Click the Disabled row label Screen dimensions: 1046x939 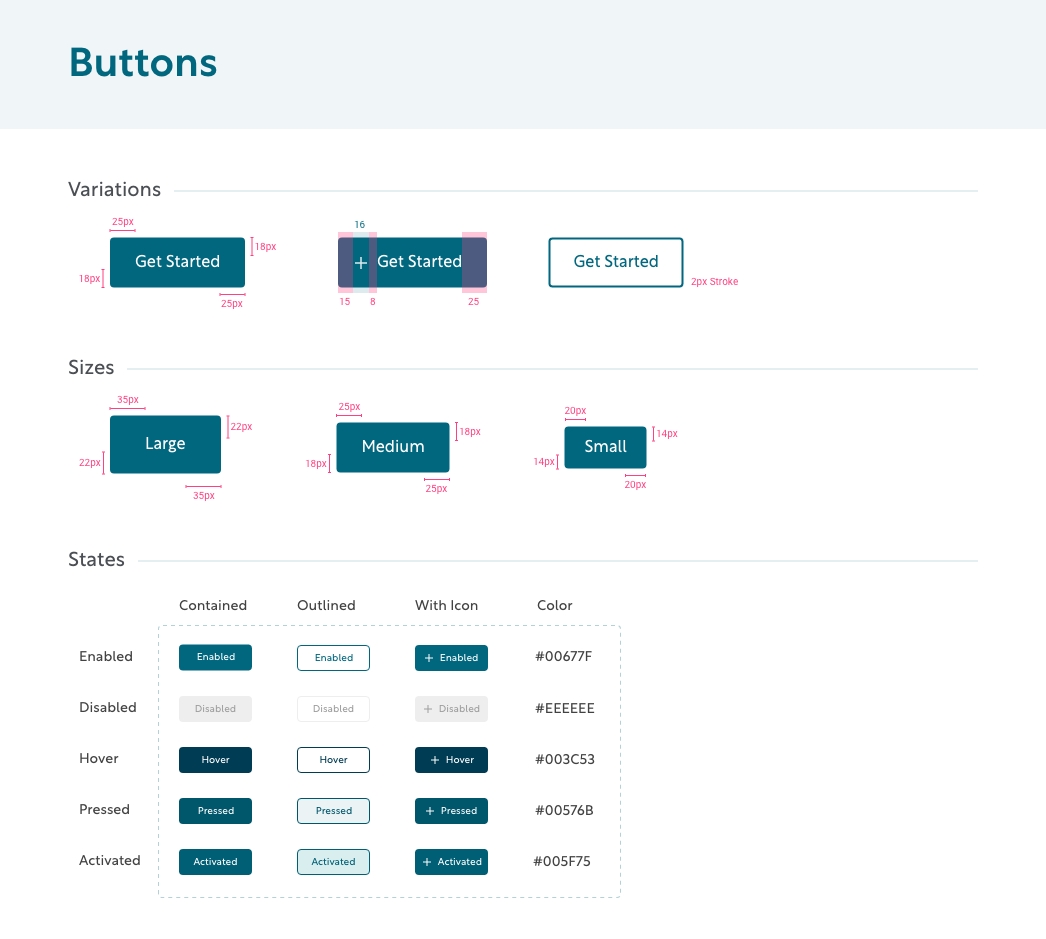pos(107,707)
